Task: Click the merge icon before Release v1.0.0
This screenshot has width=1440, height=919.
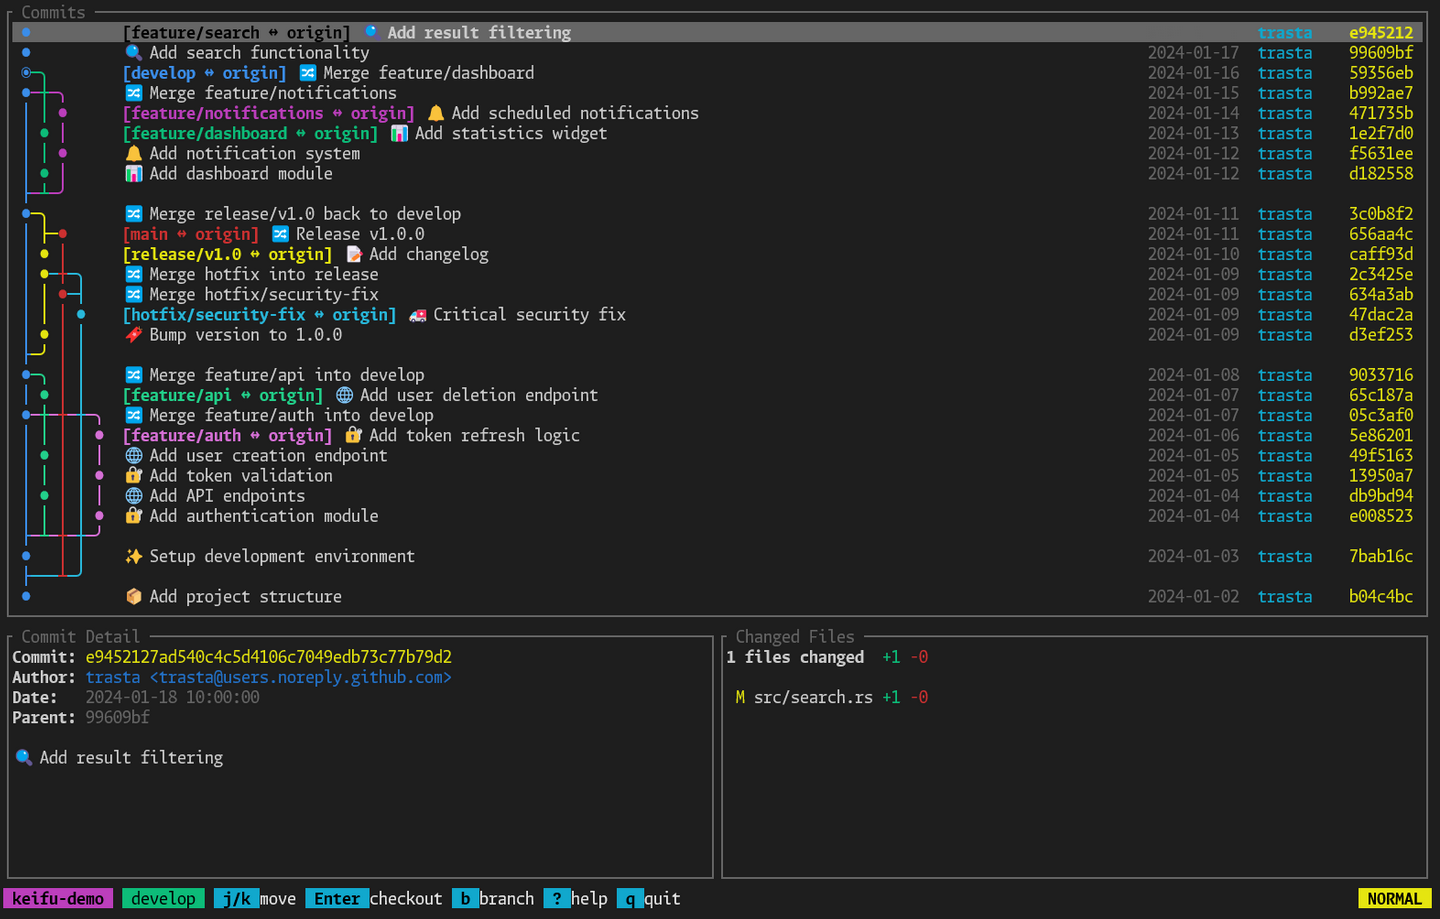Action: click(281, 234)
